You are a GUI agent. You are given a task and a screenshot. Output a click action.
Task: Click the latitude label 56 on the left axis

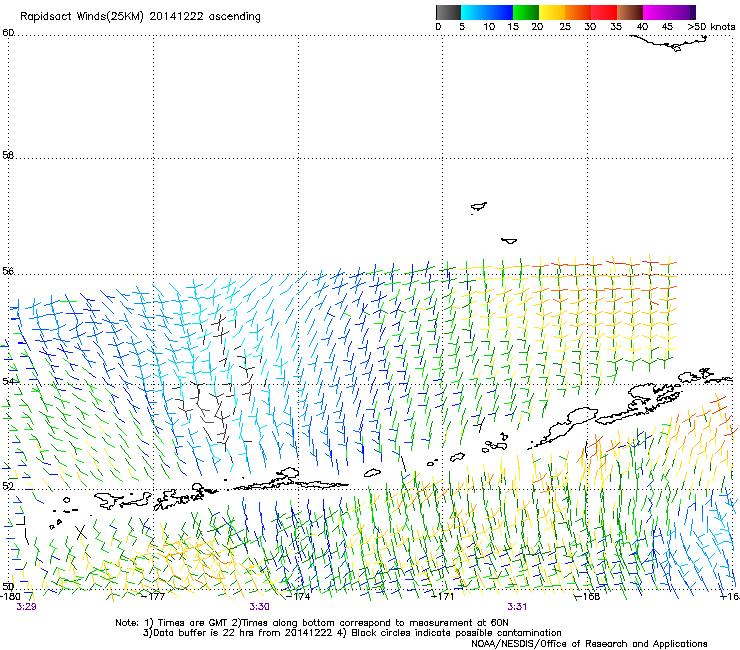tap(8, 271)
